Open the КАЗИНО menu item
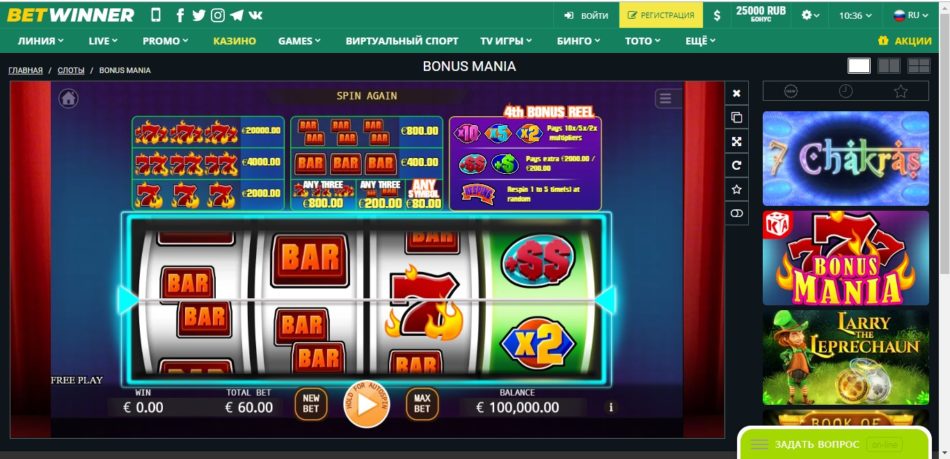Viewport: 950px width, 459px height. point(234,41)
